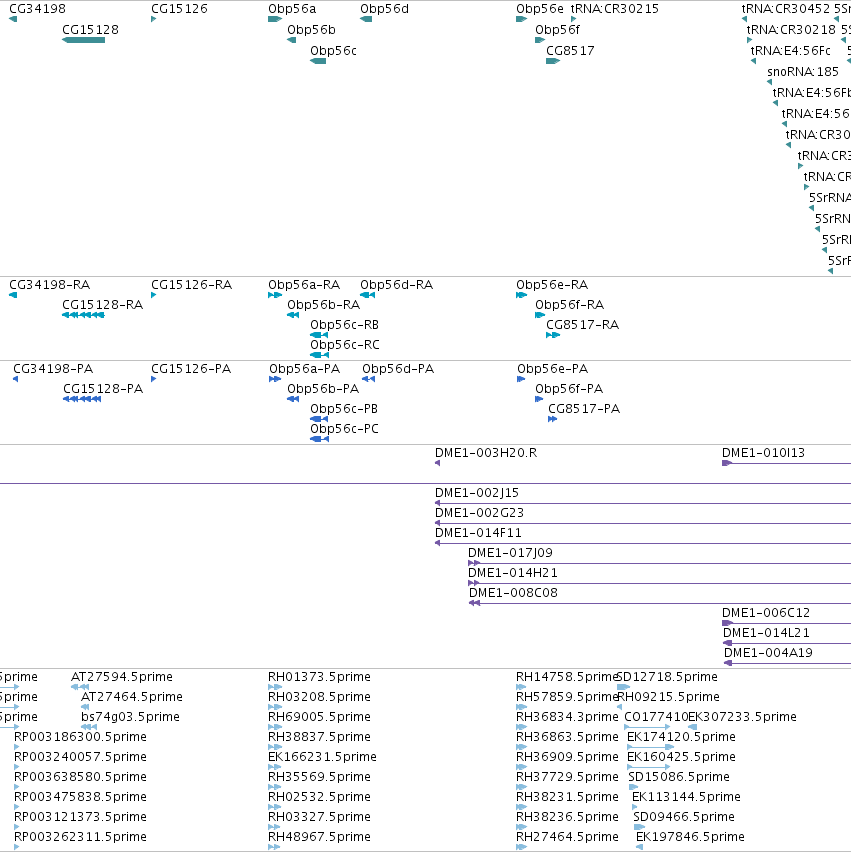
Task: Click the DME1-002G23 clone label
Action: tap(479, 513)
